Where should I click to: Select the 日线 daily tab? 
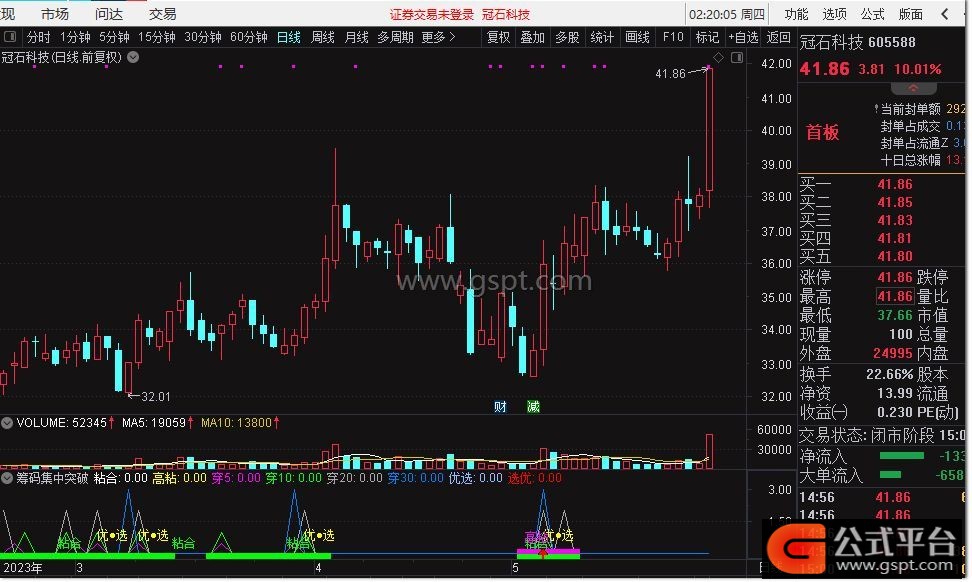(x=288, y=37)
